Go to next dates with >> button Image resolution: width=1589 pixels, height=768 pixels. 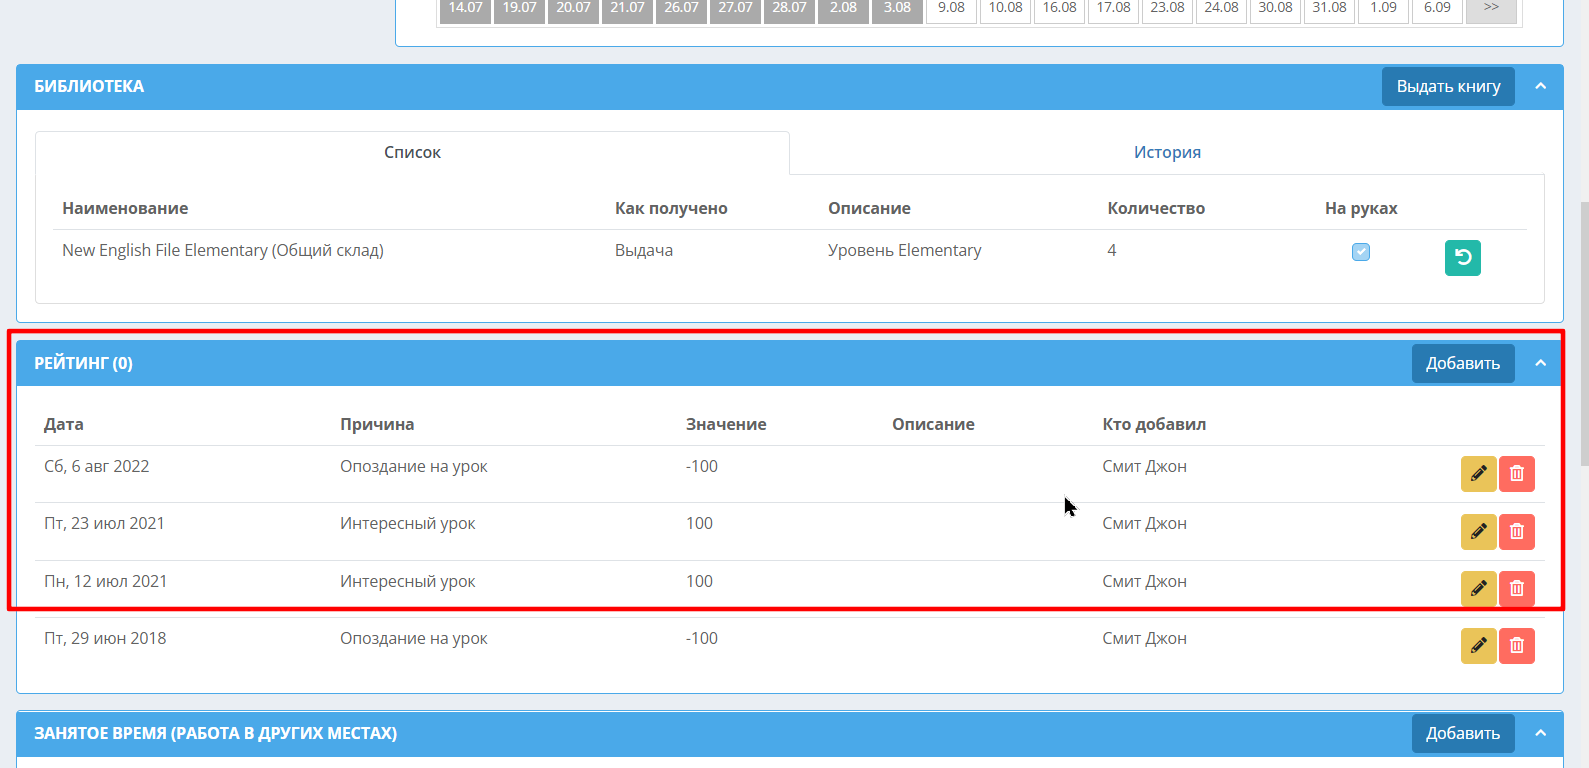coord(1491,9)
